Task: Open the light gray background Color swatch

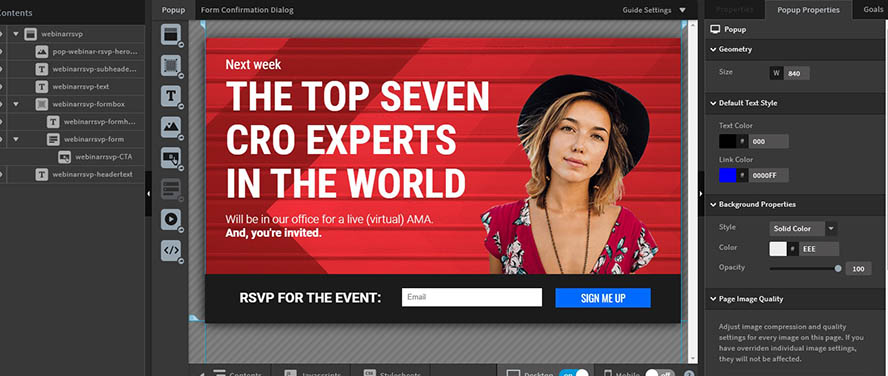Action: [778, 249]
